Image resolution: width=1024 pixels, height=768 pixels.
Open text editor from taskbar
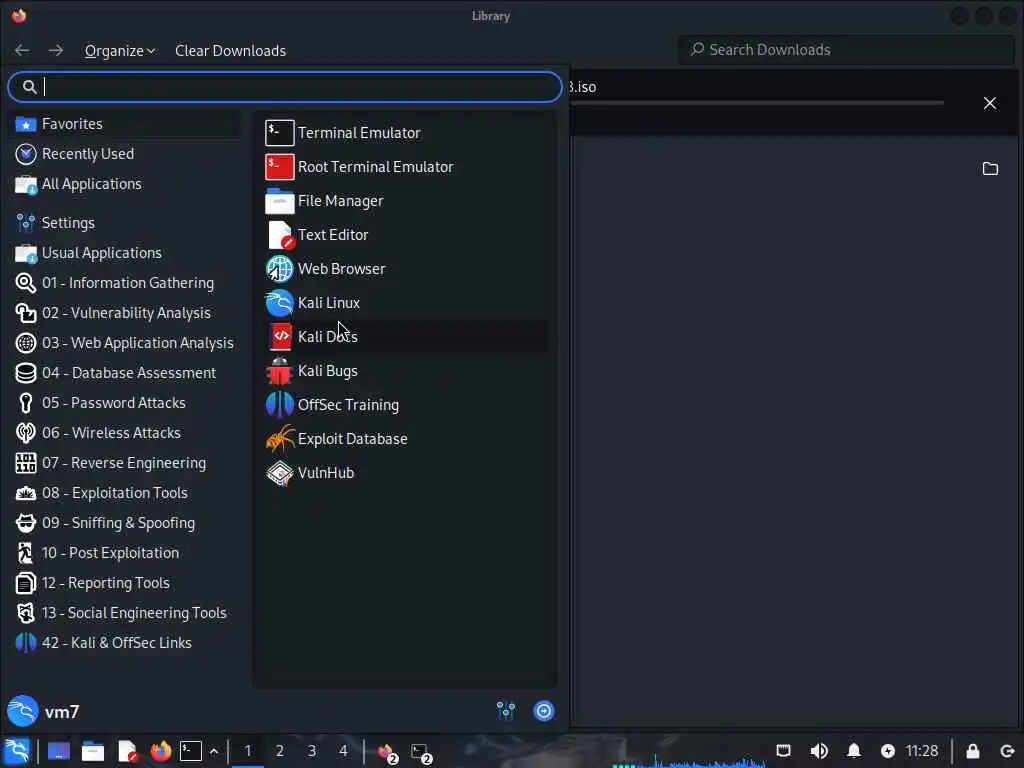pos(127,751)
